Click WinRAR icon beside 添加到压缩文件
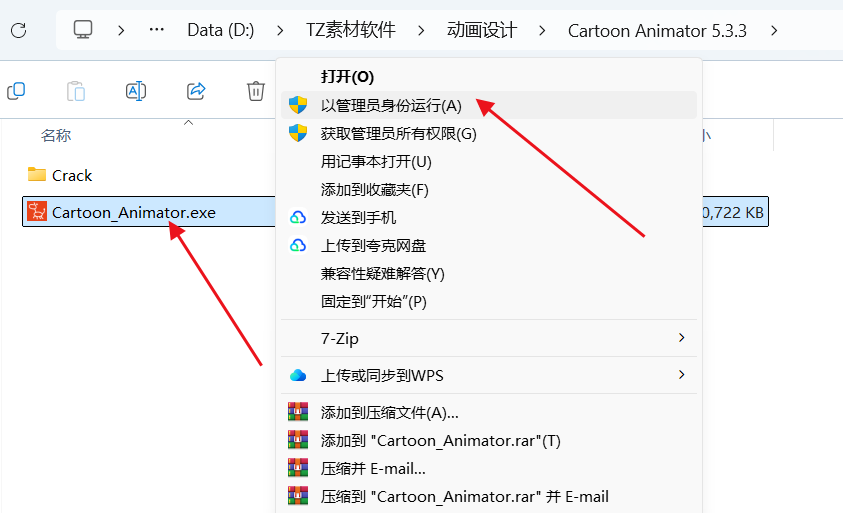The image size is (843, 513). coord(298,411)
